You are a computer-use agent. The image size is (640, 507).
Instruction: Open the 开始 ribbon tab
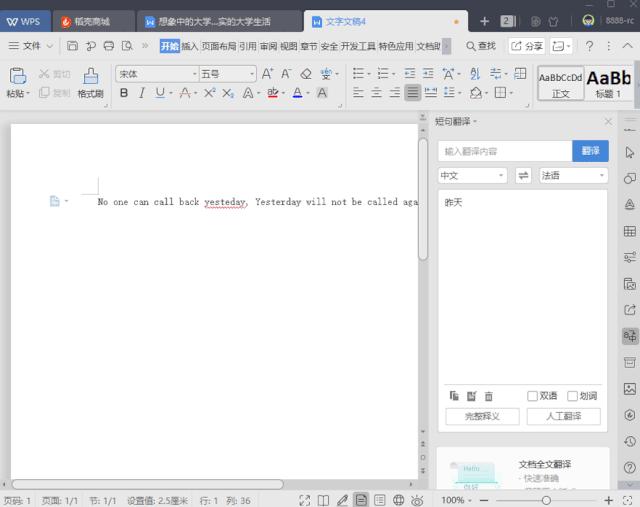[x=169, y=46]
